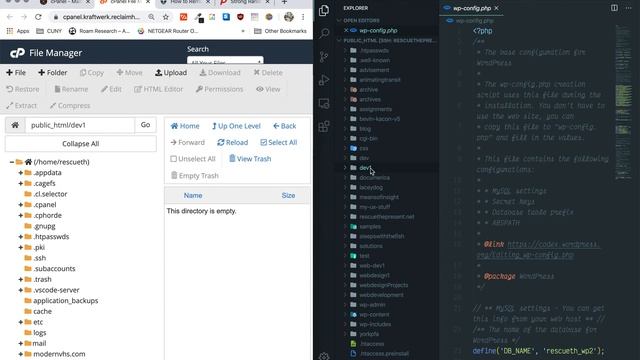Open VS Code Remote Explorer view

pyautogui.click(x=324, y=103)
